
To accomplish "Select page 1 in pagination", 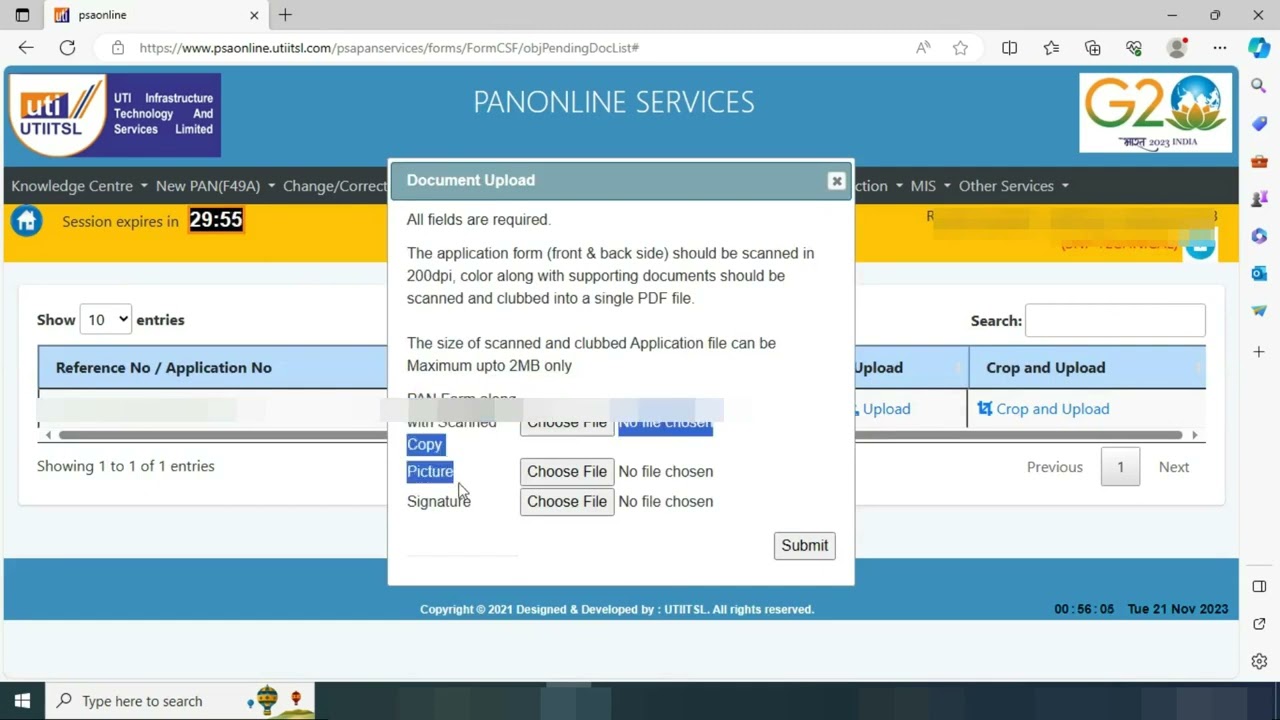I will pos(1120,467).
